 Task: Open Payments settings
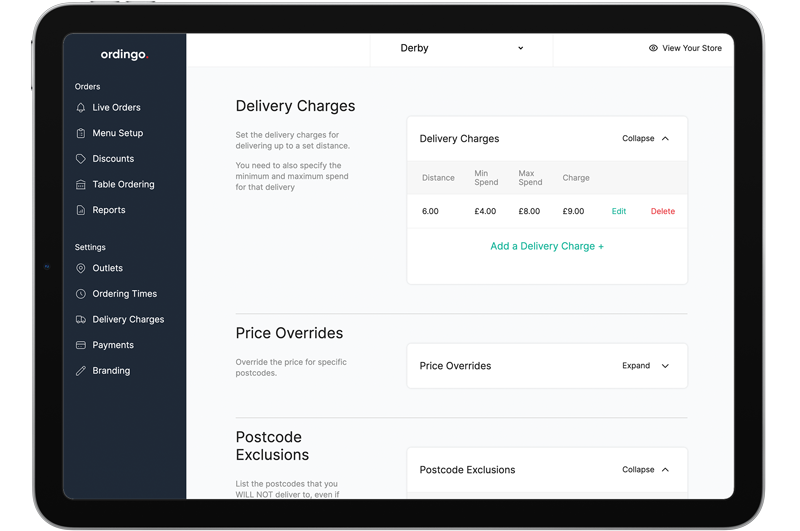pyautogui.click(x=113, y=345)
